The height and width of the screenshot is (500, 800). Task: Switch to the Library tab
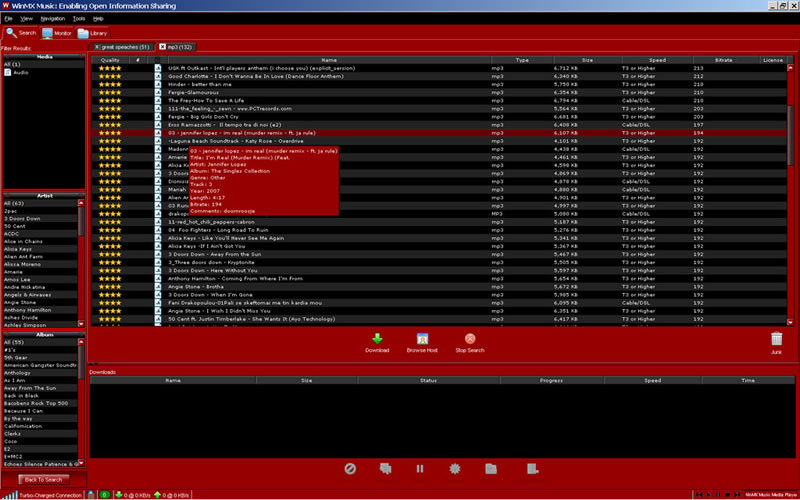(92, 33)
